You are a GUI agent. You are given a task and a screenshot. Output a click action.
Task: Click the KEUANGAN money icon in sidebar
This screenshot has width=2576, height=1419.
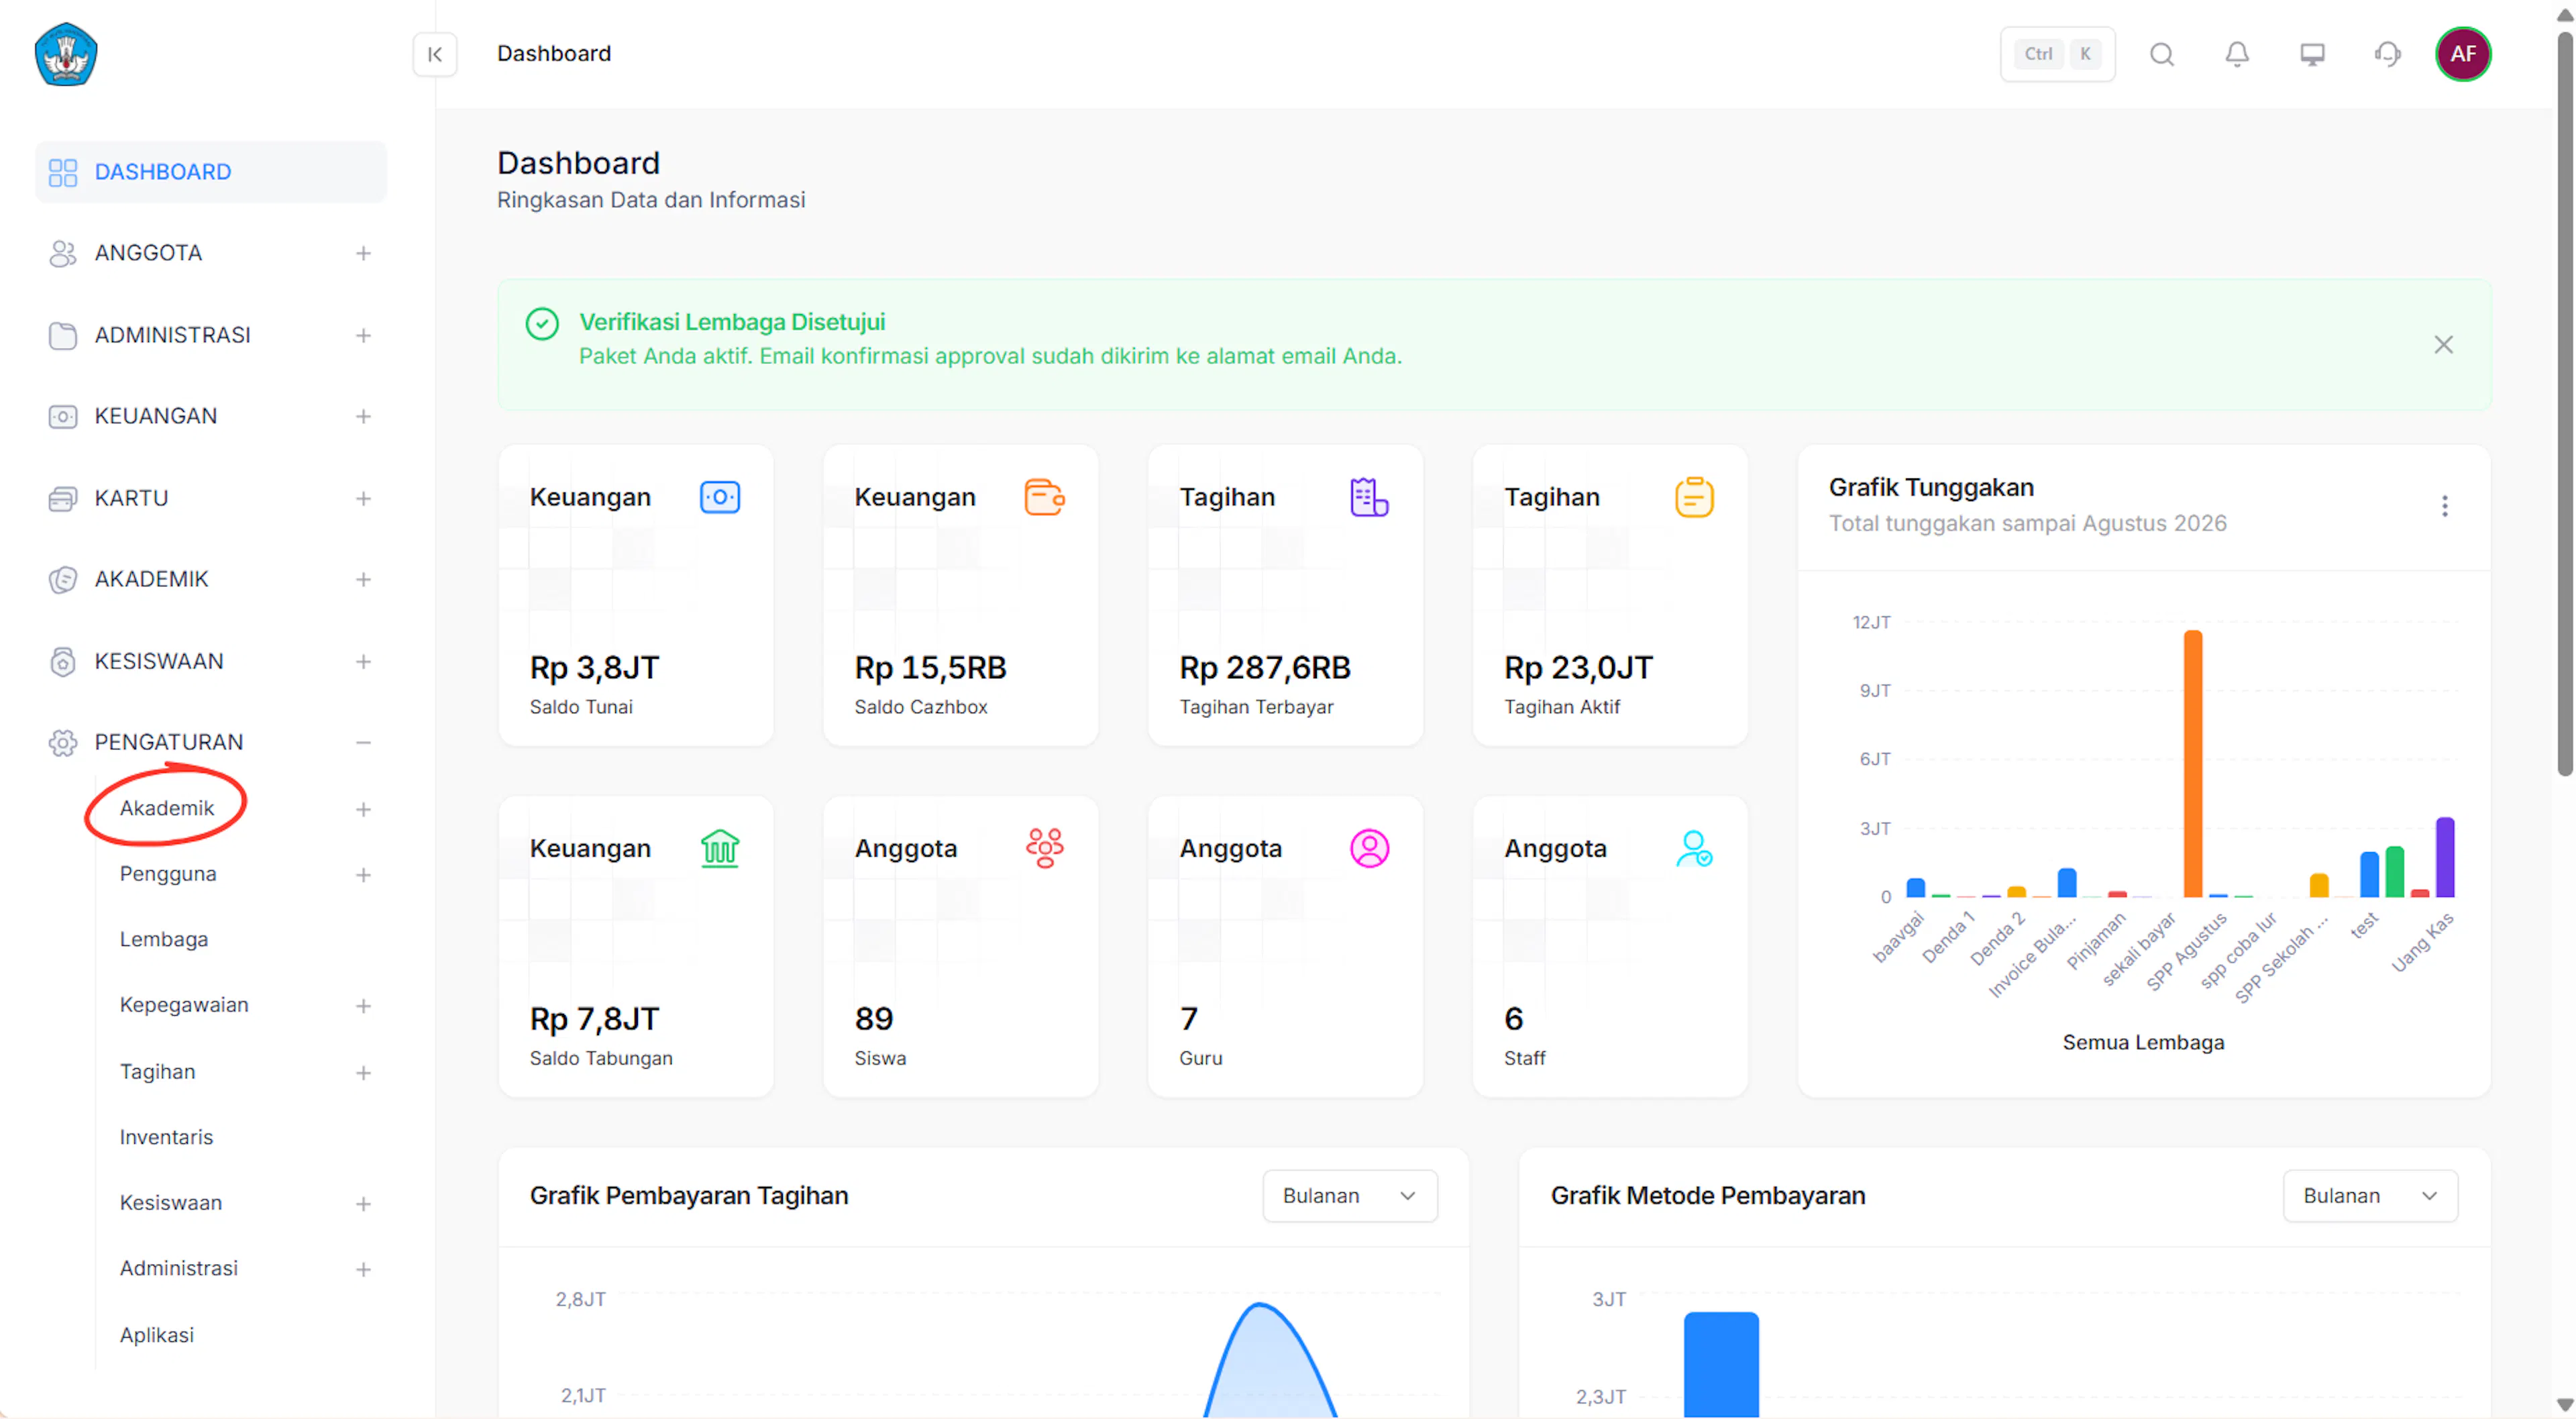pos(63,416)
